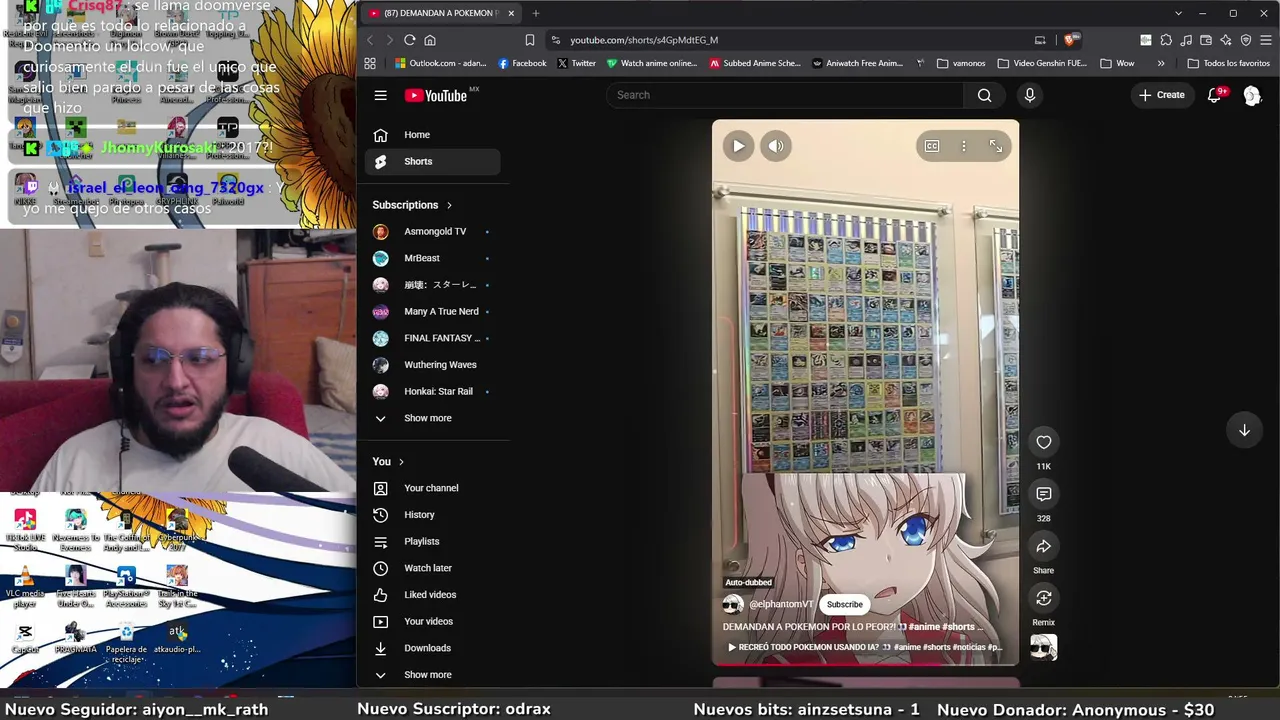Remix this Short
Image resolution: width=1280 pixels, height=720 pixels.
tap(1043, 598)
